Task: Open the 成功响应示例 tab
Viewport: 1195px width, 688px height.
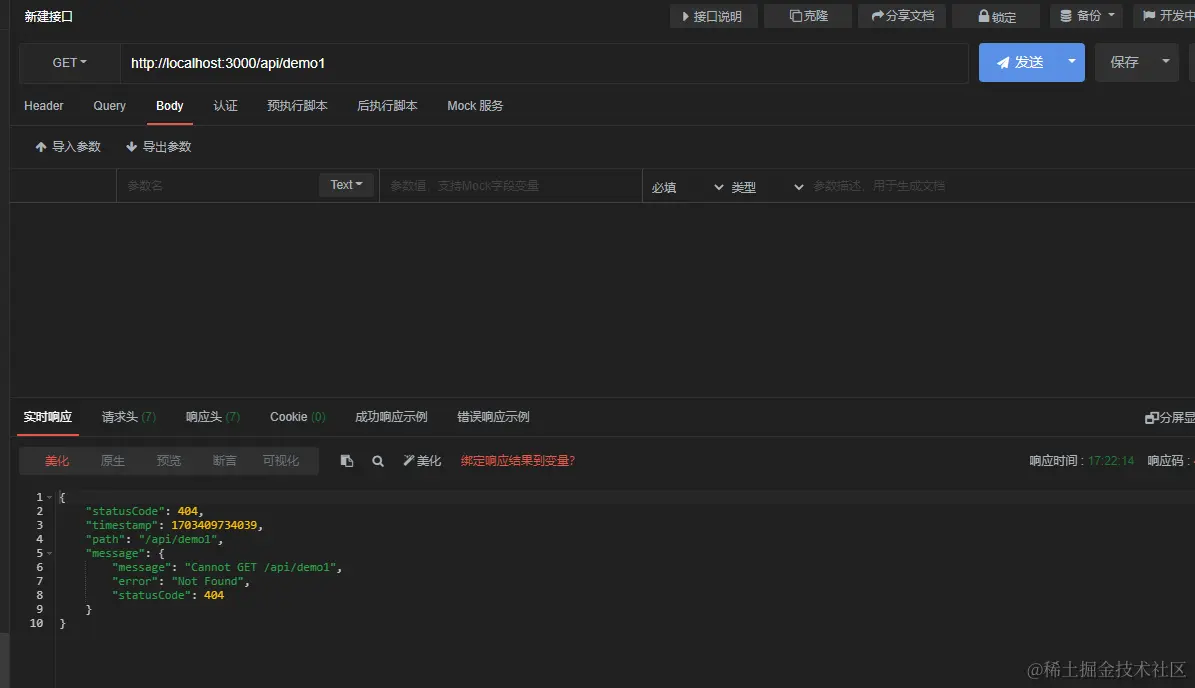Action: [391, 417]
